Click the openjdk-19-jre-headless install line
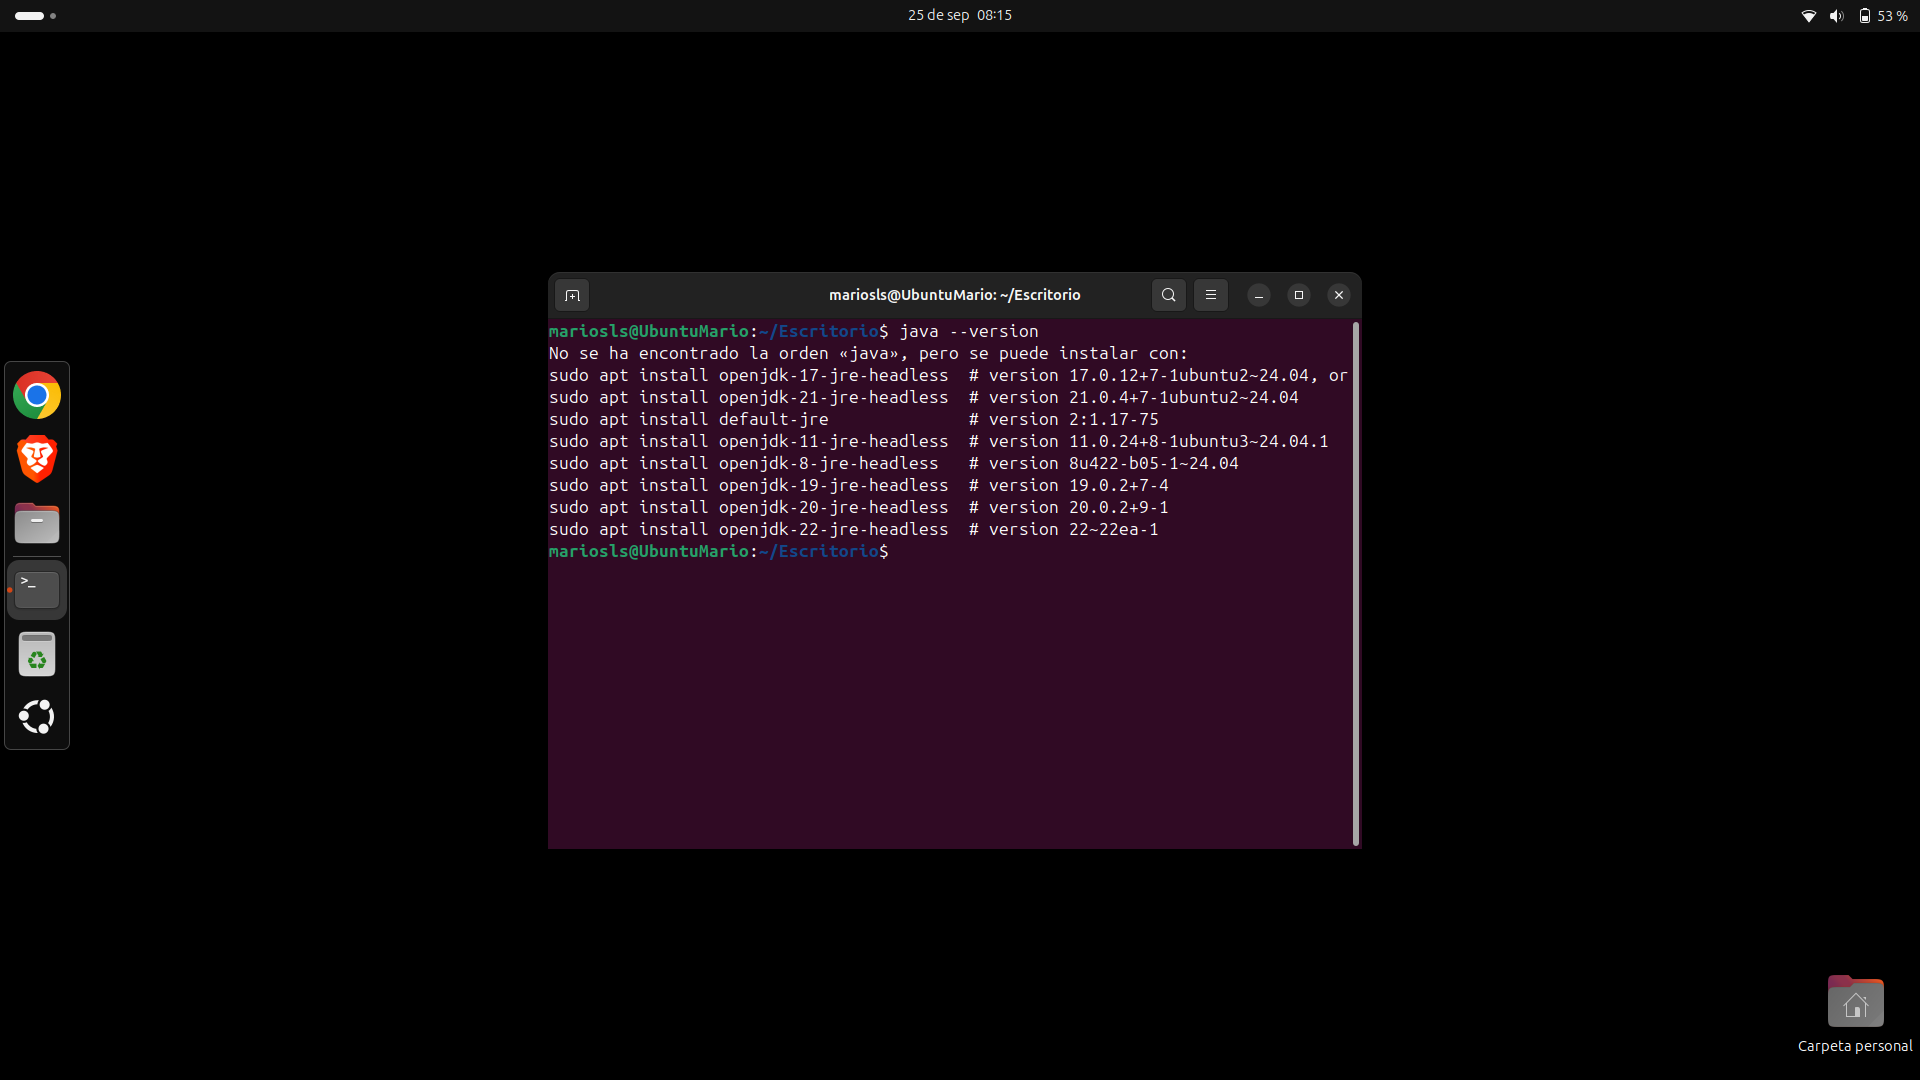 pos(859,485)
